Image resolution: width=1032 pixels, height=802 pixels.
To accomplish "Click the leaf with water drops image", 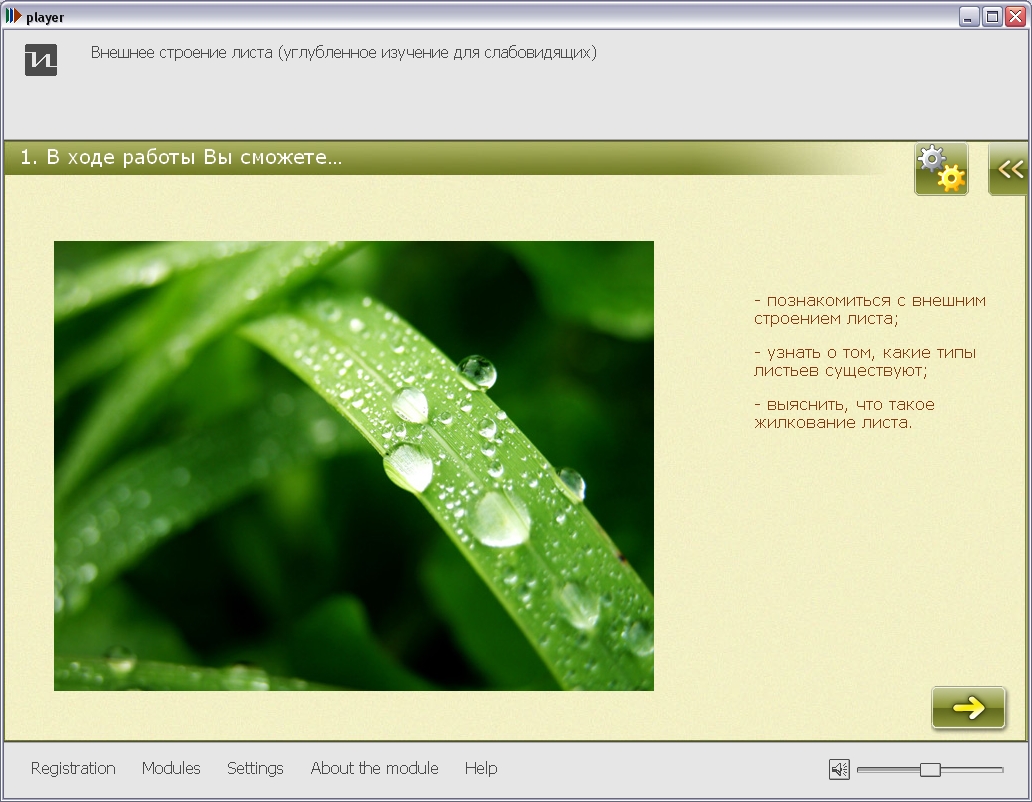I will [353, 465].
